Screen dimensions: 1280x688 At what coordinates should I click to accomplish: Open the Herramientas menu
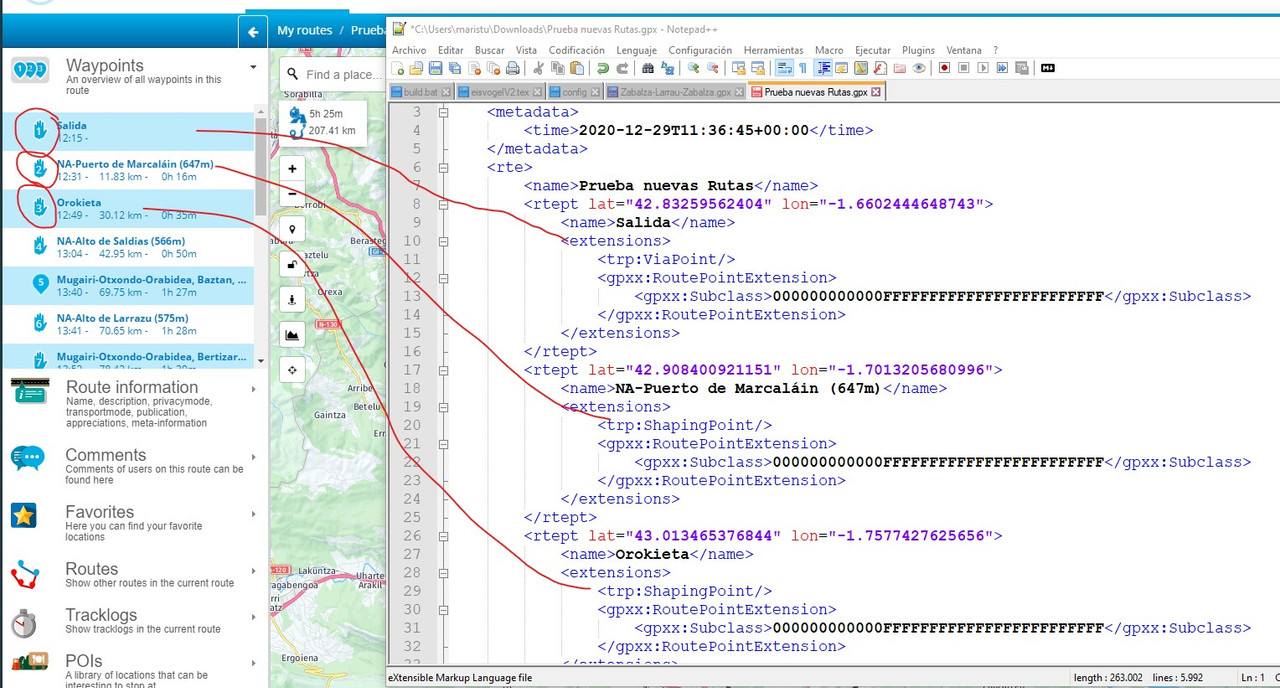pos(773,50)
